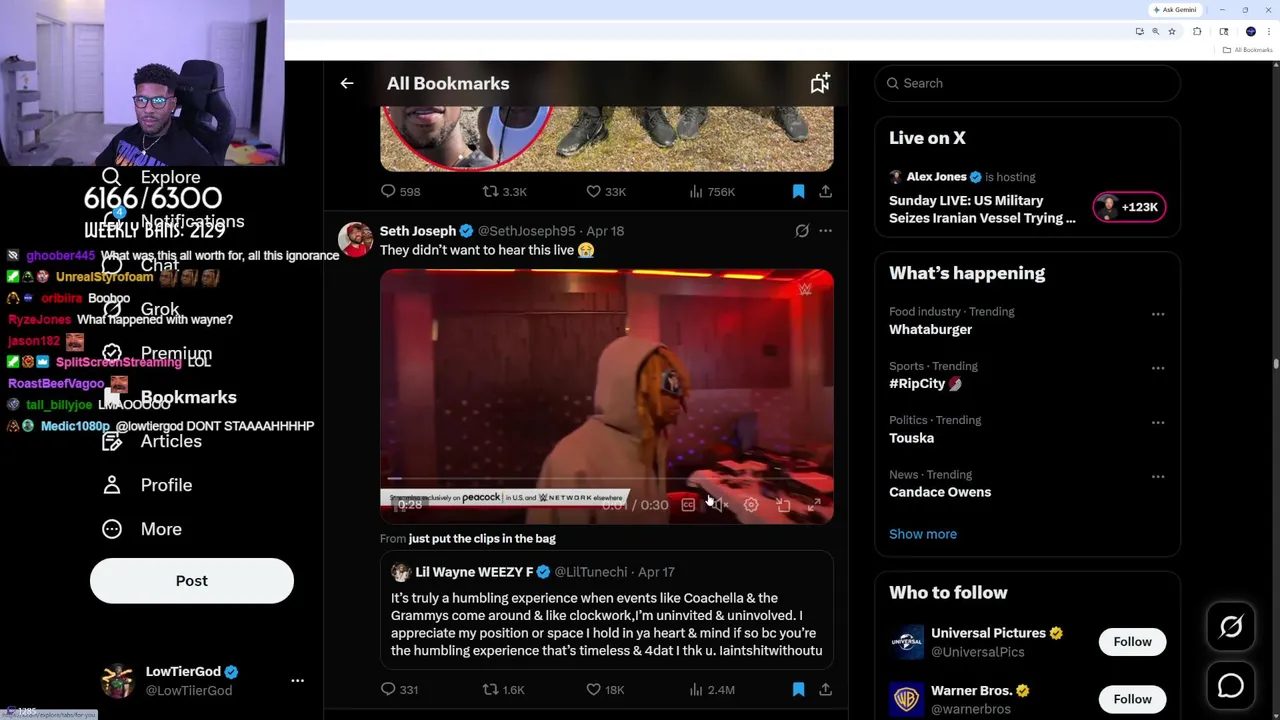The image size is (1280, 720).
Task: Open the 'just put the clips in the bag' source link
Action: click(482, 538)
